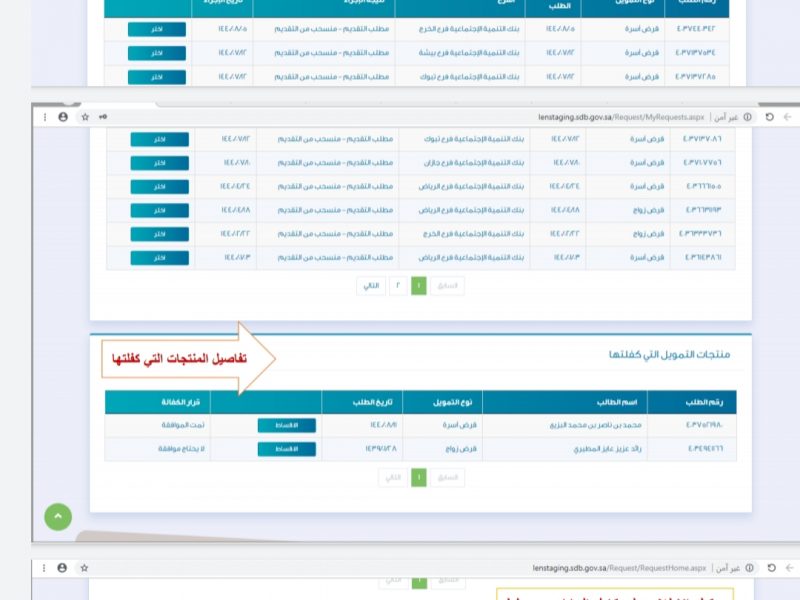The height and width of the screenshot is (600, 800).
Task: Click قرض زواج in the رائد عزيز row
Action: 461,449
